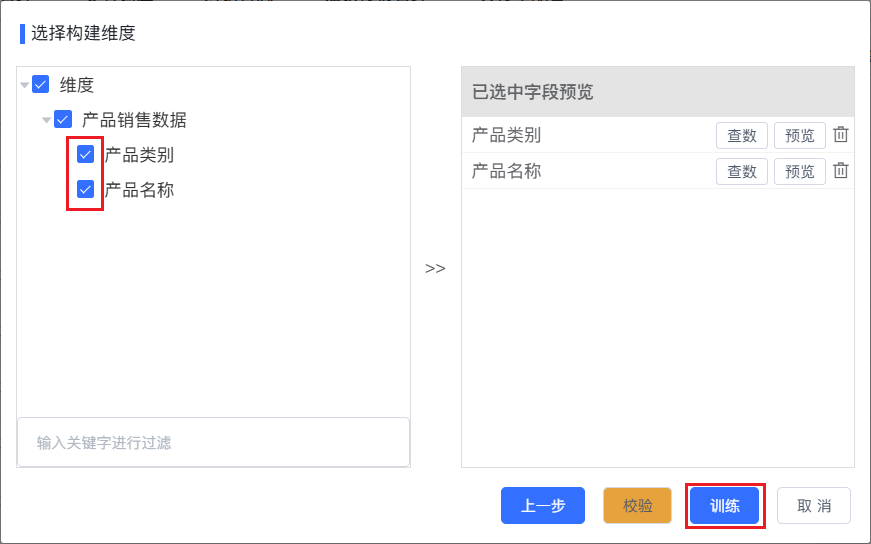Delete the 产品名称 field with trash icon
This screenshot has height=544, width=871.
(x=840, y=171)
